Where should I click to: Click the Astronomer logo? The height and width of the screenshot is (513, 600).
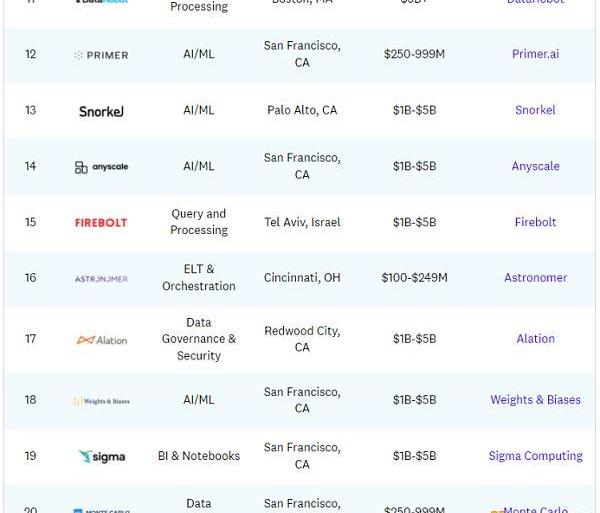[x=101, y=279]
